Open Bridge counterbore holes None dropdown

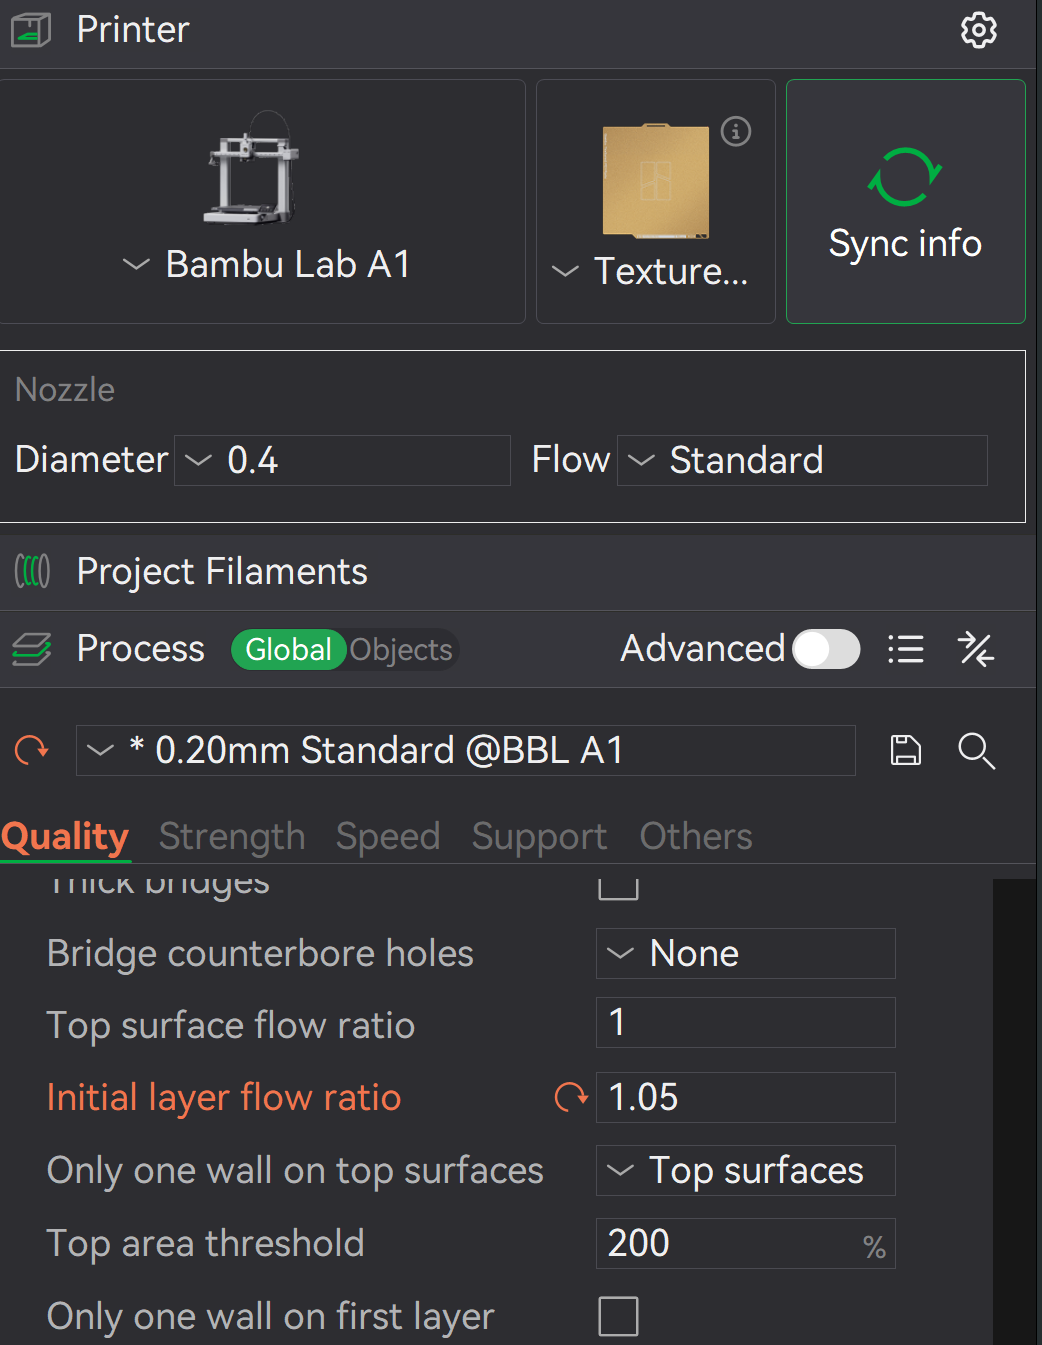pyautogui.click(x=746, y=954)
